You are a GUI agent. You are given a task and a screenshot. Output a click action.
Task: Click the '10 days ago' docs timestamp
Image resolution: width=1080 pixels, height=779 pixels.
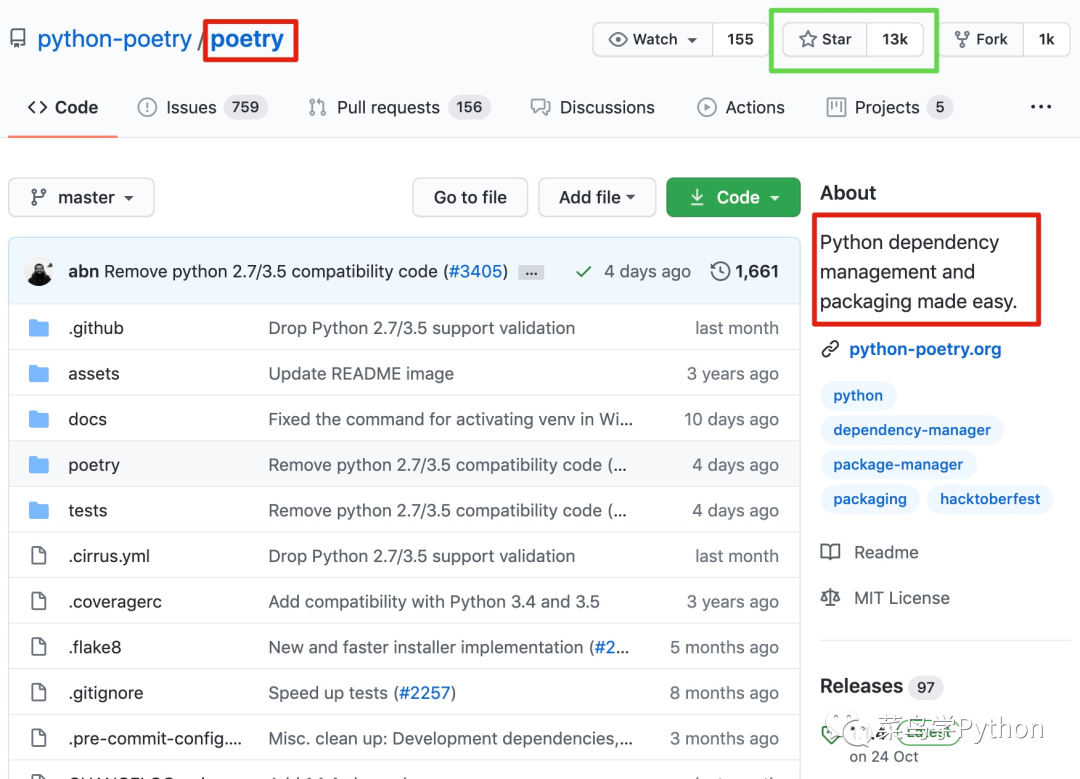click(731, 419)
